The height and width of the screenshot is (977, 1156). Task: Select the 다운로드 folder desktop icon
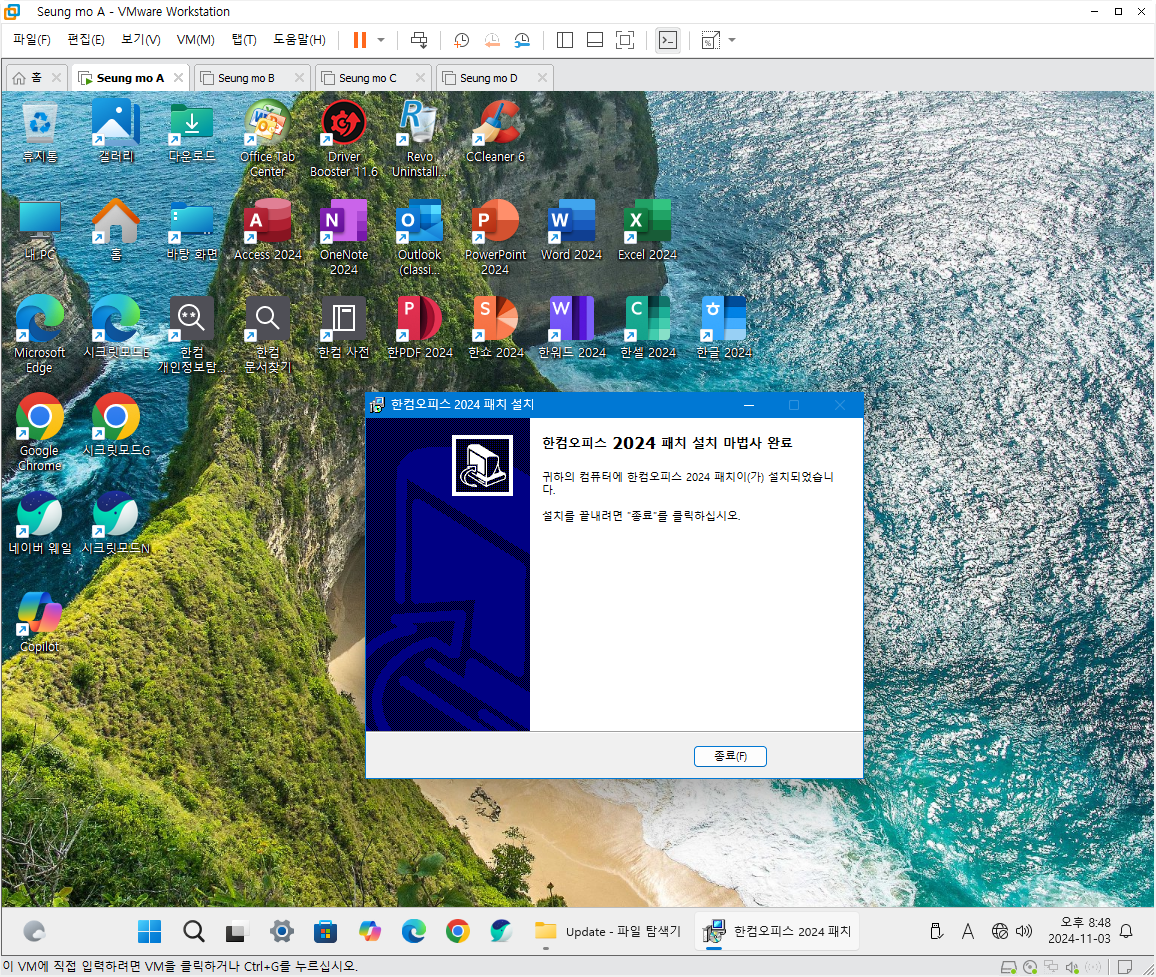click(x=192, y=133)
